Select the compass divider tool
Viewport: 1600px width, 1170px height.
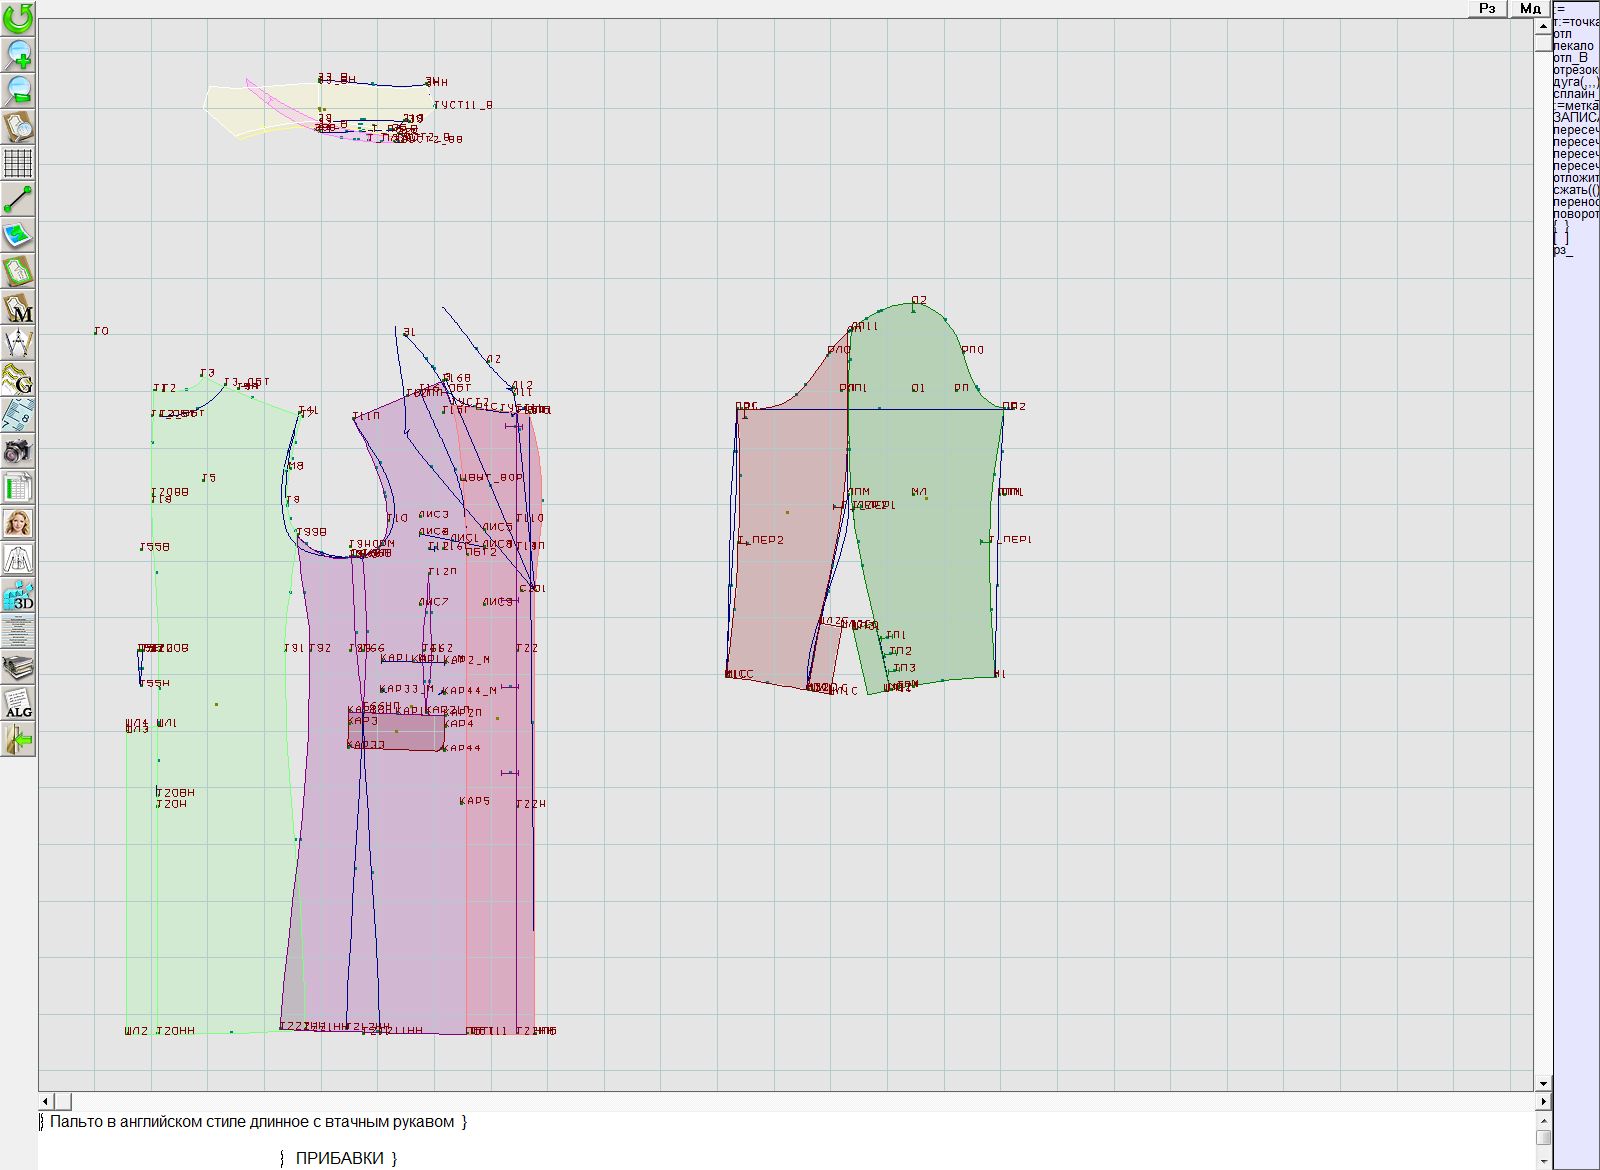(x=18, y=343)
